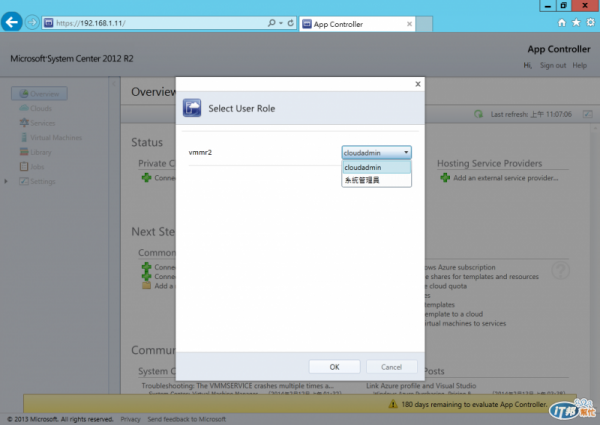The image size is (600, 425).
Task: Click Sign out link
Action: click(553, 65)
